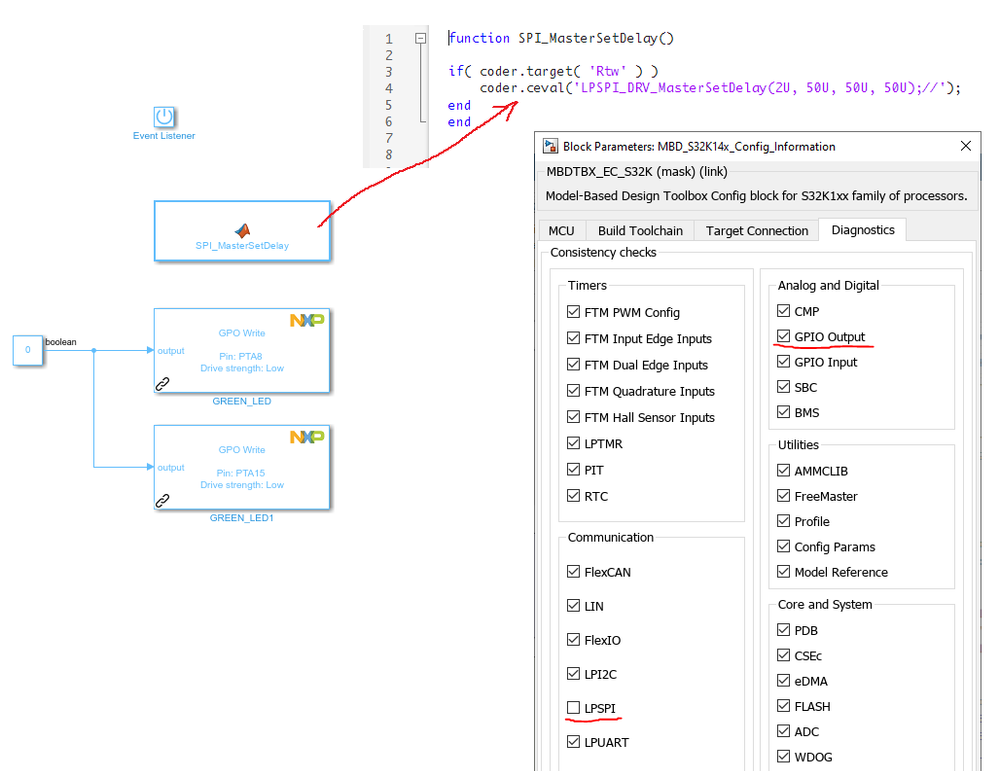
Task: Uncheck the RTC checkbox
Action: click(573, 496)
